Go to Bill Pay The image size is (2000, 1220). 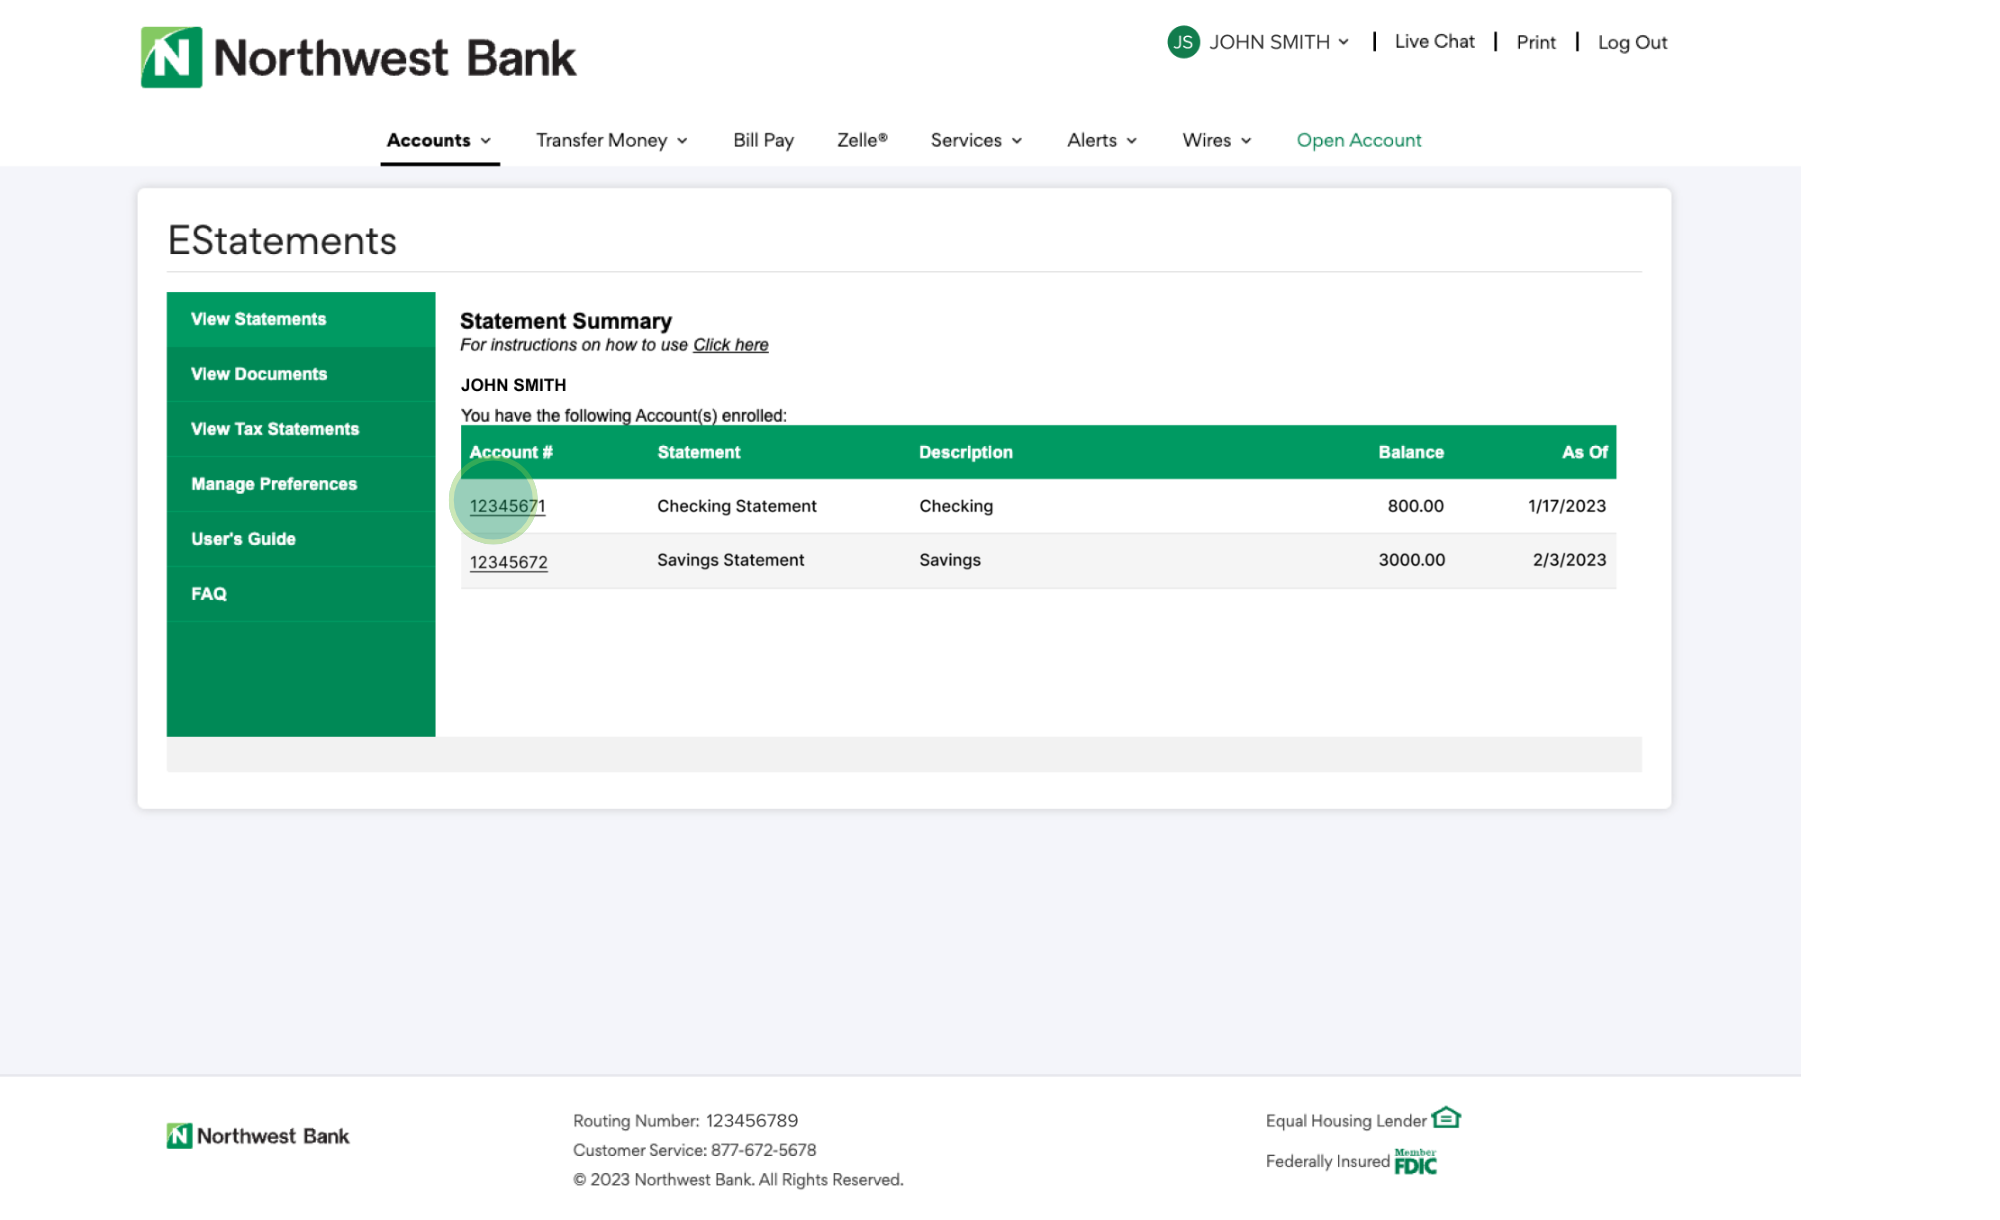763,140
